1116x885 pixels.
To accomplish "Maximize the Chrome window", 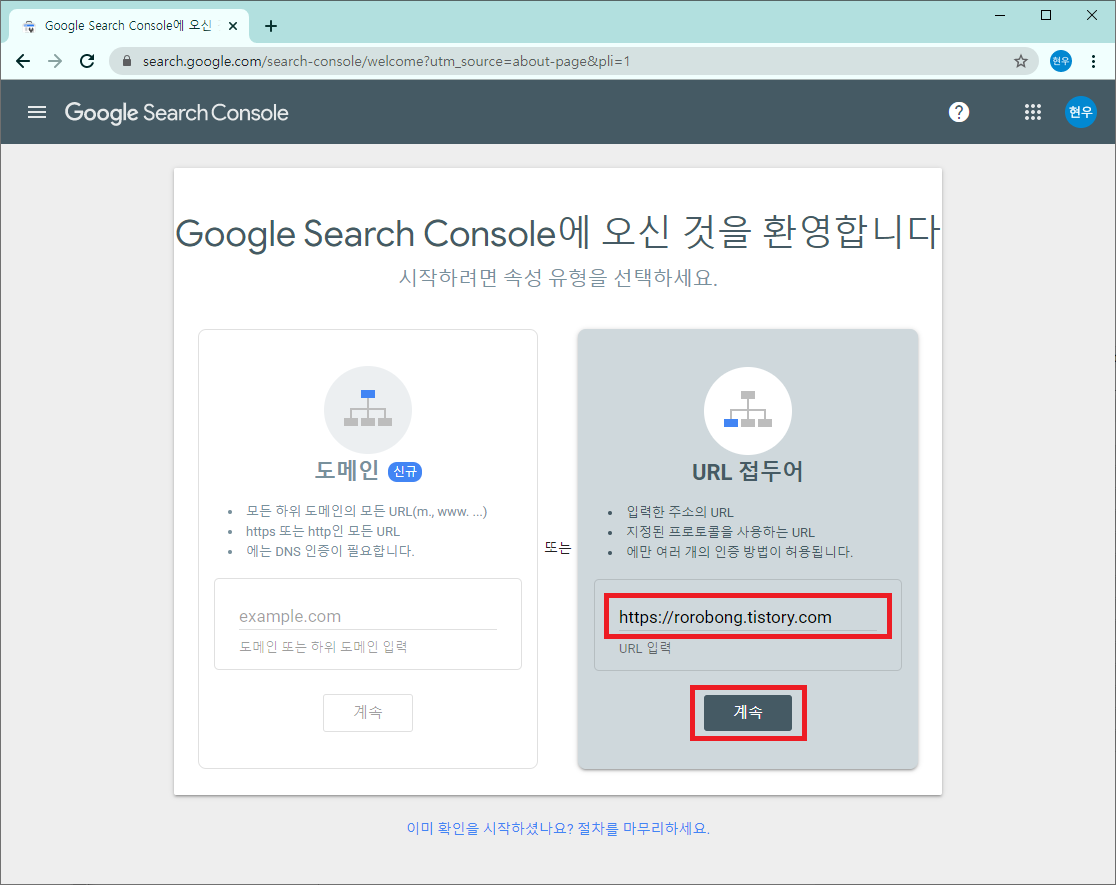I will pos(1046,15).
